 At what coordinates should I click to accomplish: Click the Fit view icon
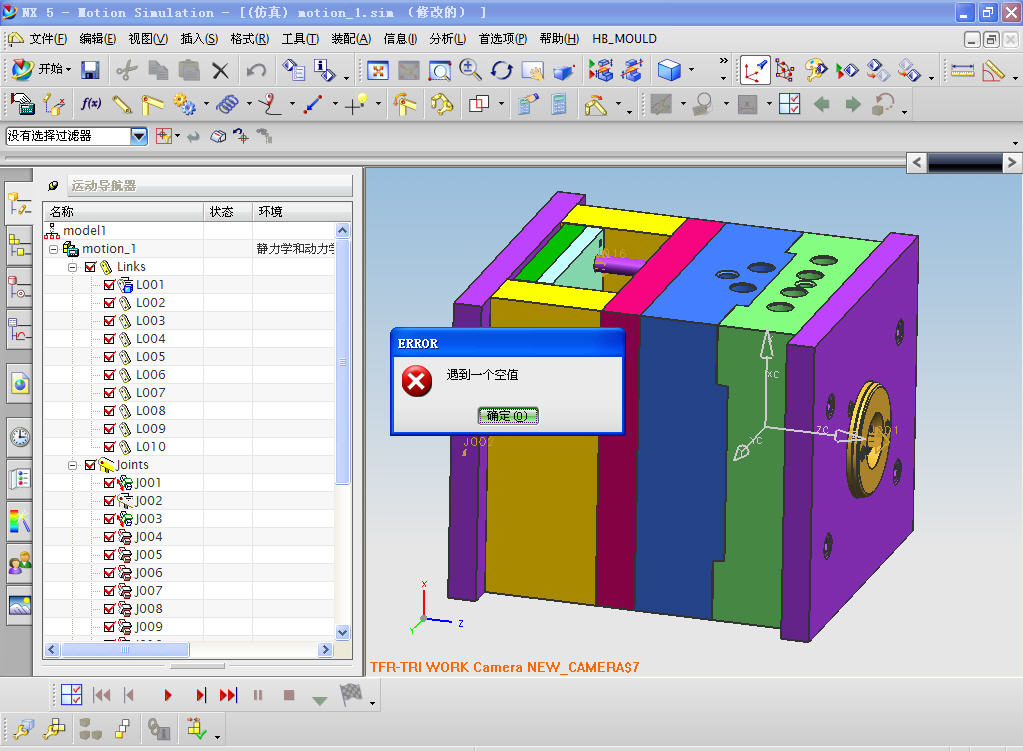click(377, 70)
